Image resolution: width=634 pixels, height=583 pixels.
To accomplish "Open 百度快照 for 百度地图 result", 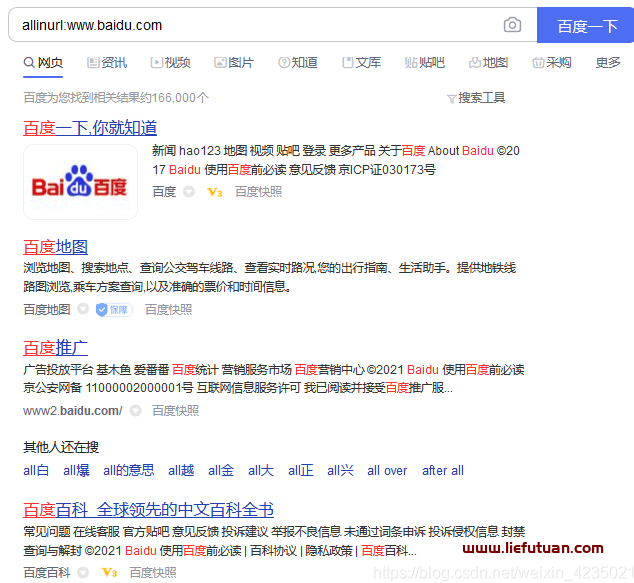I will 169,310.
